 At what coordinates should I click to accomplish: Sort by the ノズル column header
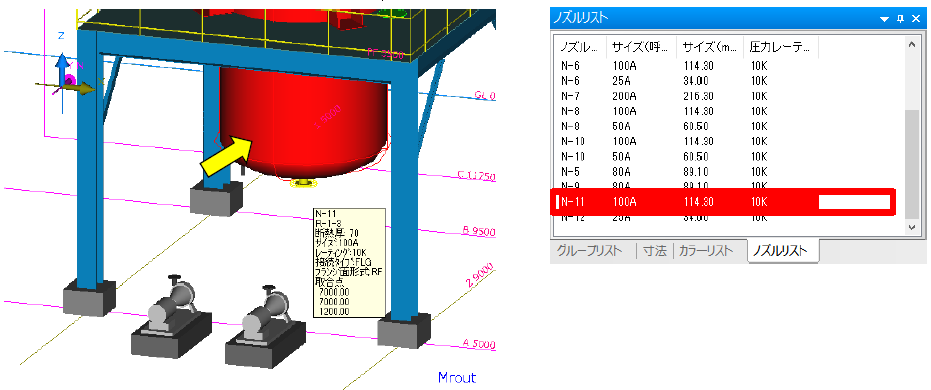click(x=581, y=47)
